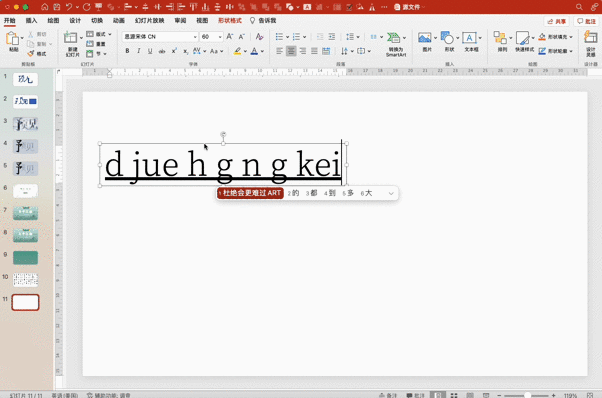Click the Redo icon in title bar
The height and width of the screenshot is (398, 602).
[87, 7]
